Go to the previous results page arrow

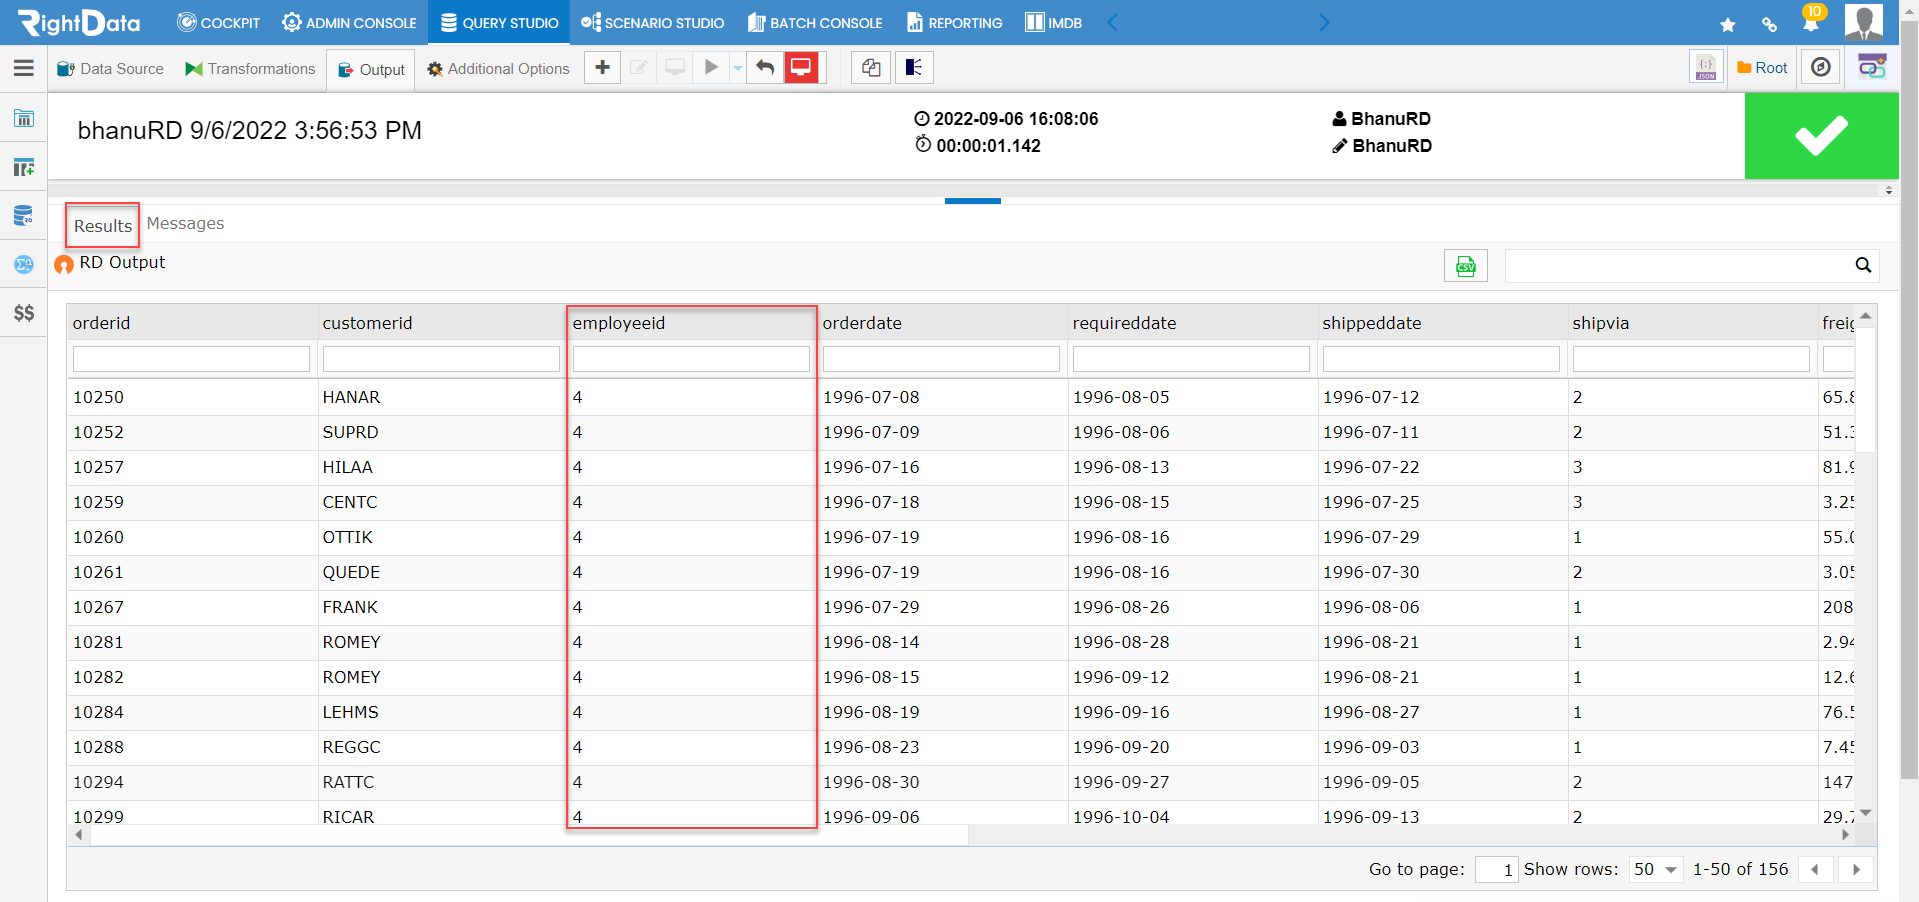[1815, 869]
